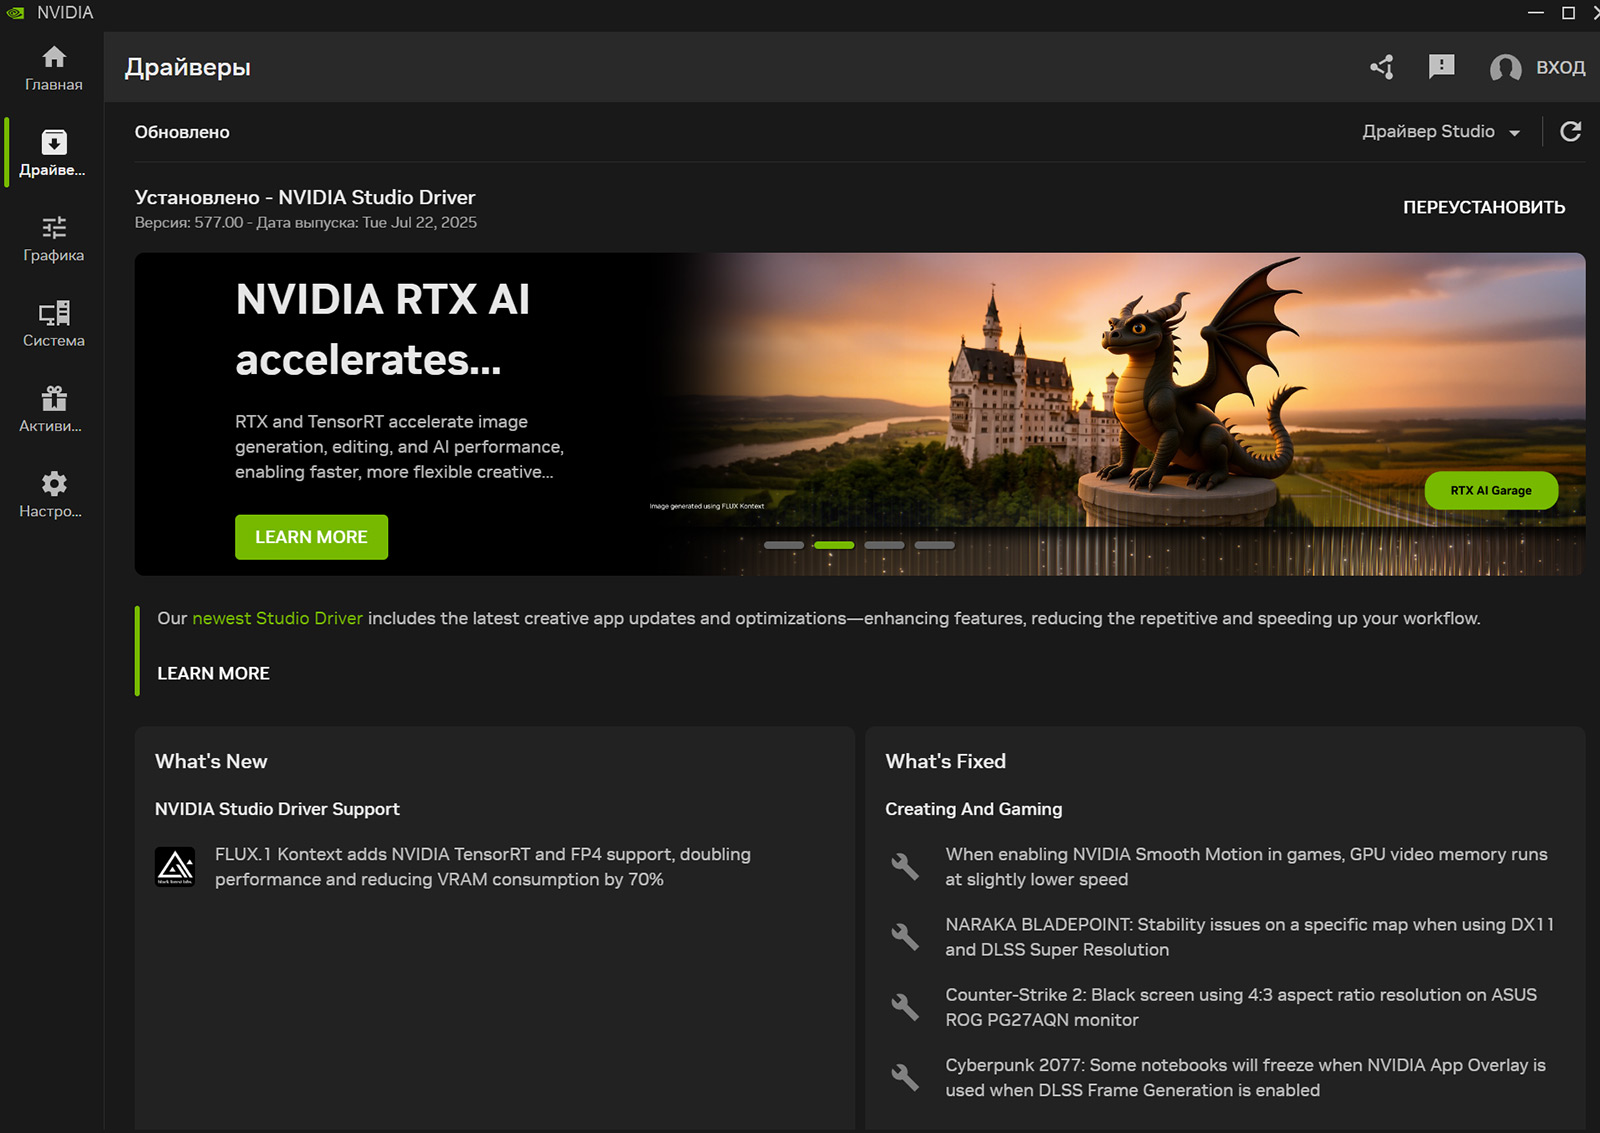Select the fourth banner carousel indicator
1600x1133 pixels.
[x=935, y=545]
